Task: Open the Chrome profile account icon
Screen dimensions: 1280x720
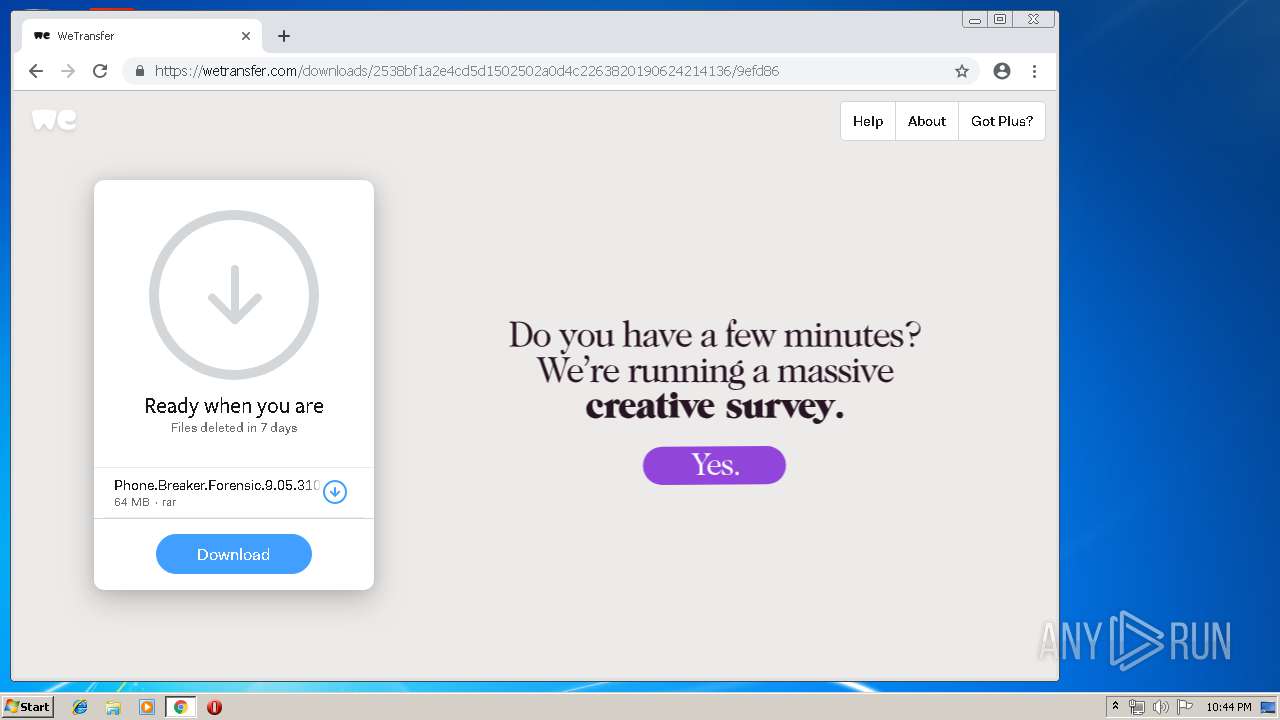Action: [1002, 71]
